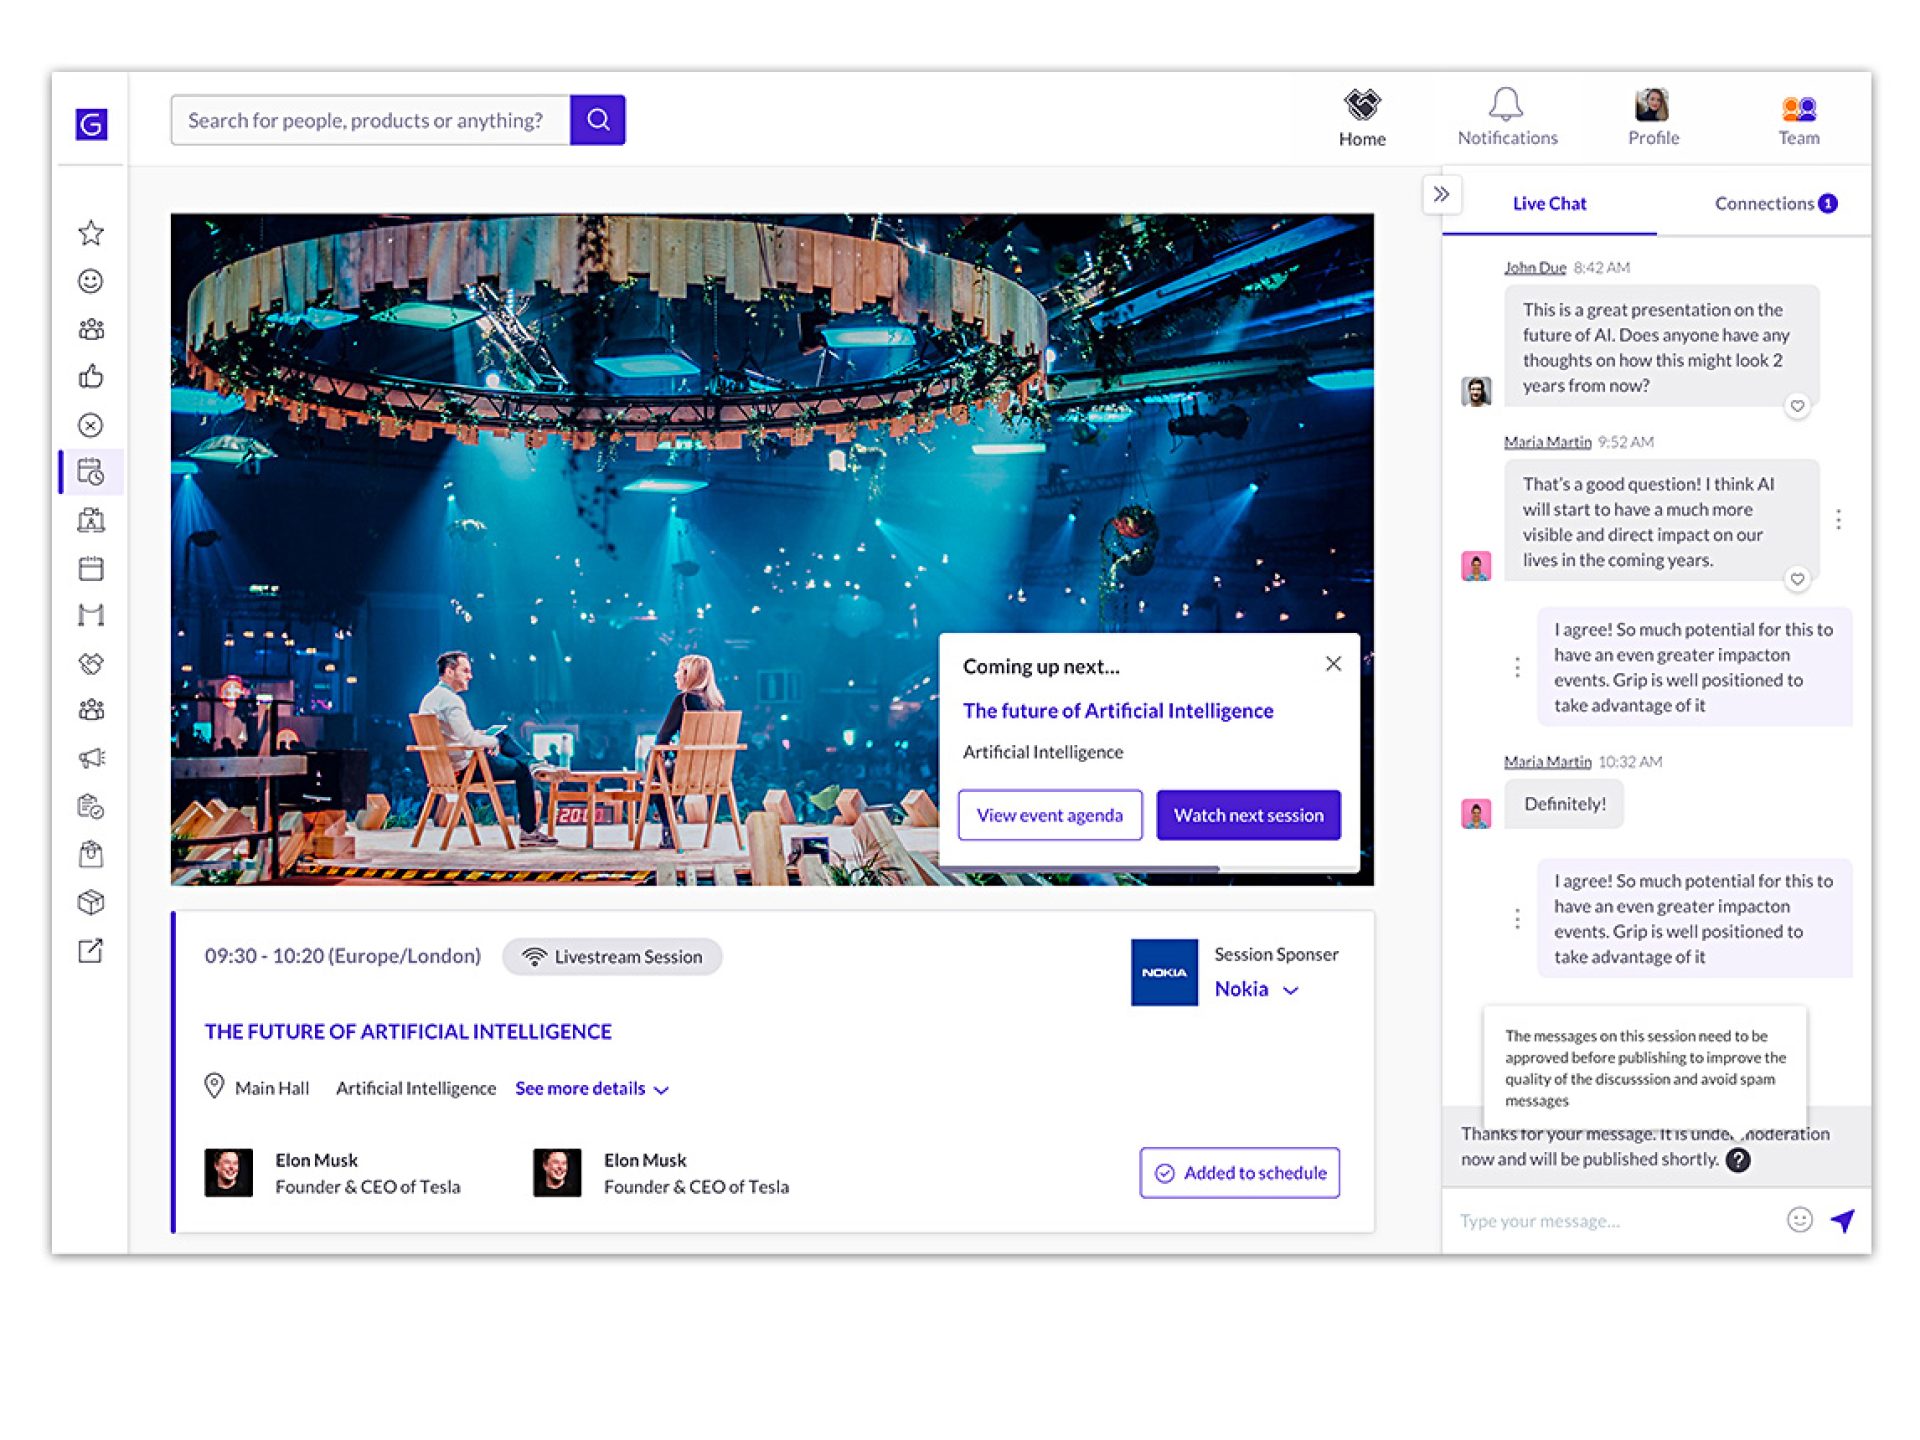Click the livestream video player
1920x1440 pixels.
[772, 549]
